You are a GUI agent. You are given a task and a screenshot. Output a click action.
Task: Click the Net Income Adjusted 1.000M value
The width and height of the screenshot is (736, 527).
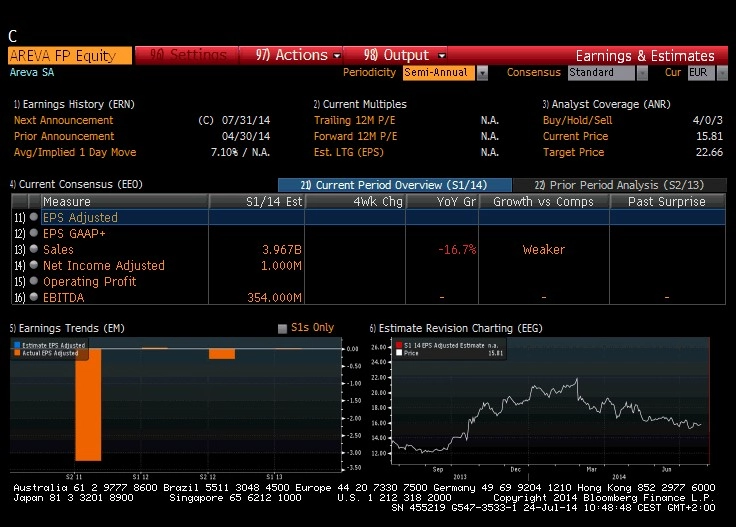[x=281, y=266]
